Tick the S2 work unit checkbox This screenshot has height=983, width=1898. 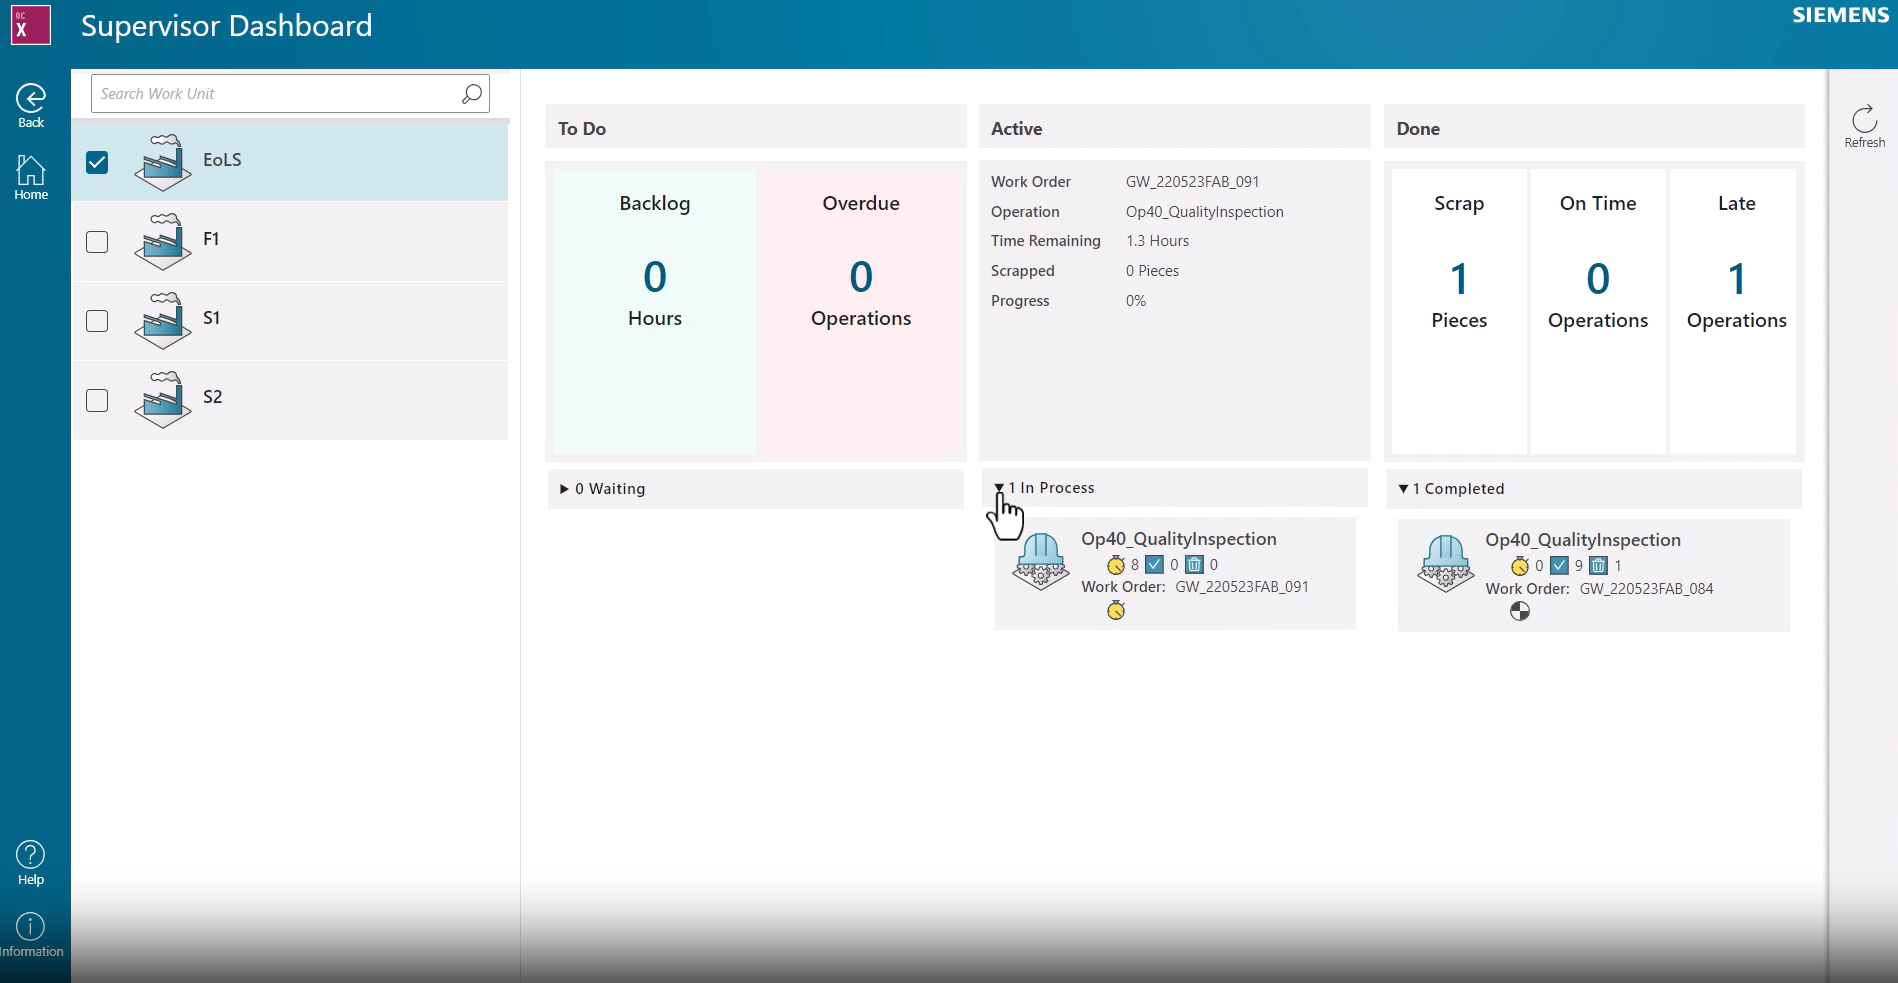[97, 400]
